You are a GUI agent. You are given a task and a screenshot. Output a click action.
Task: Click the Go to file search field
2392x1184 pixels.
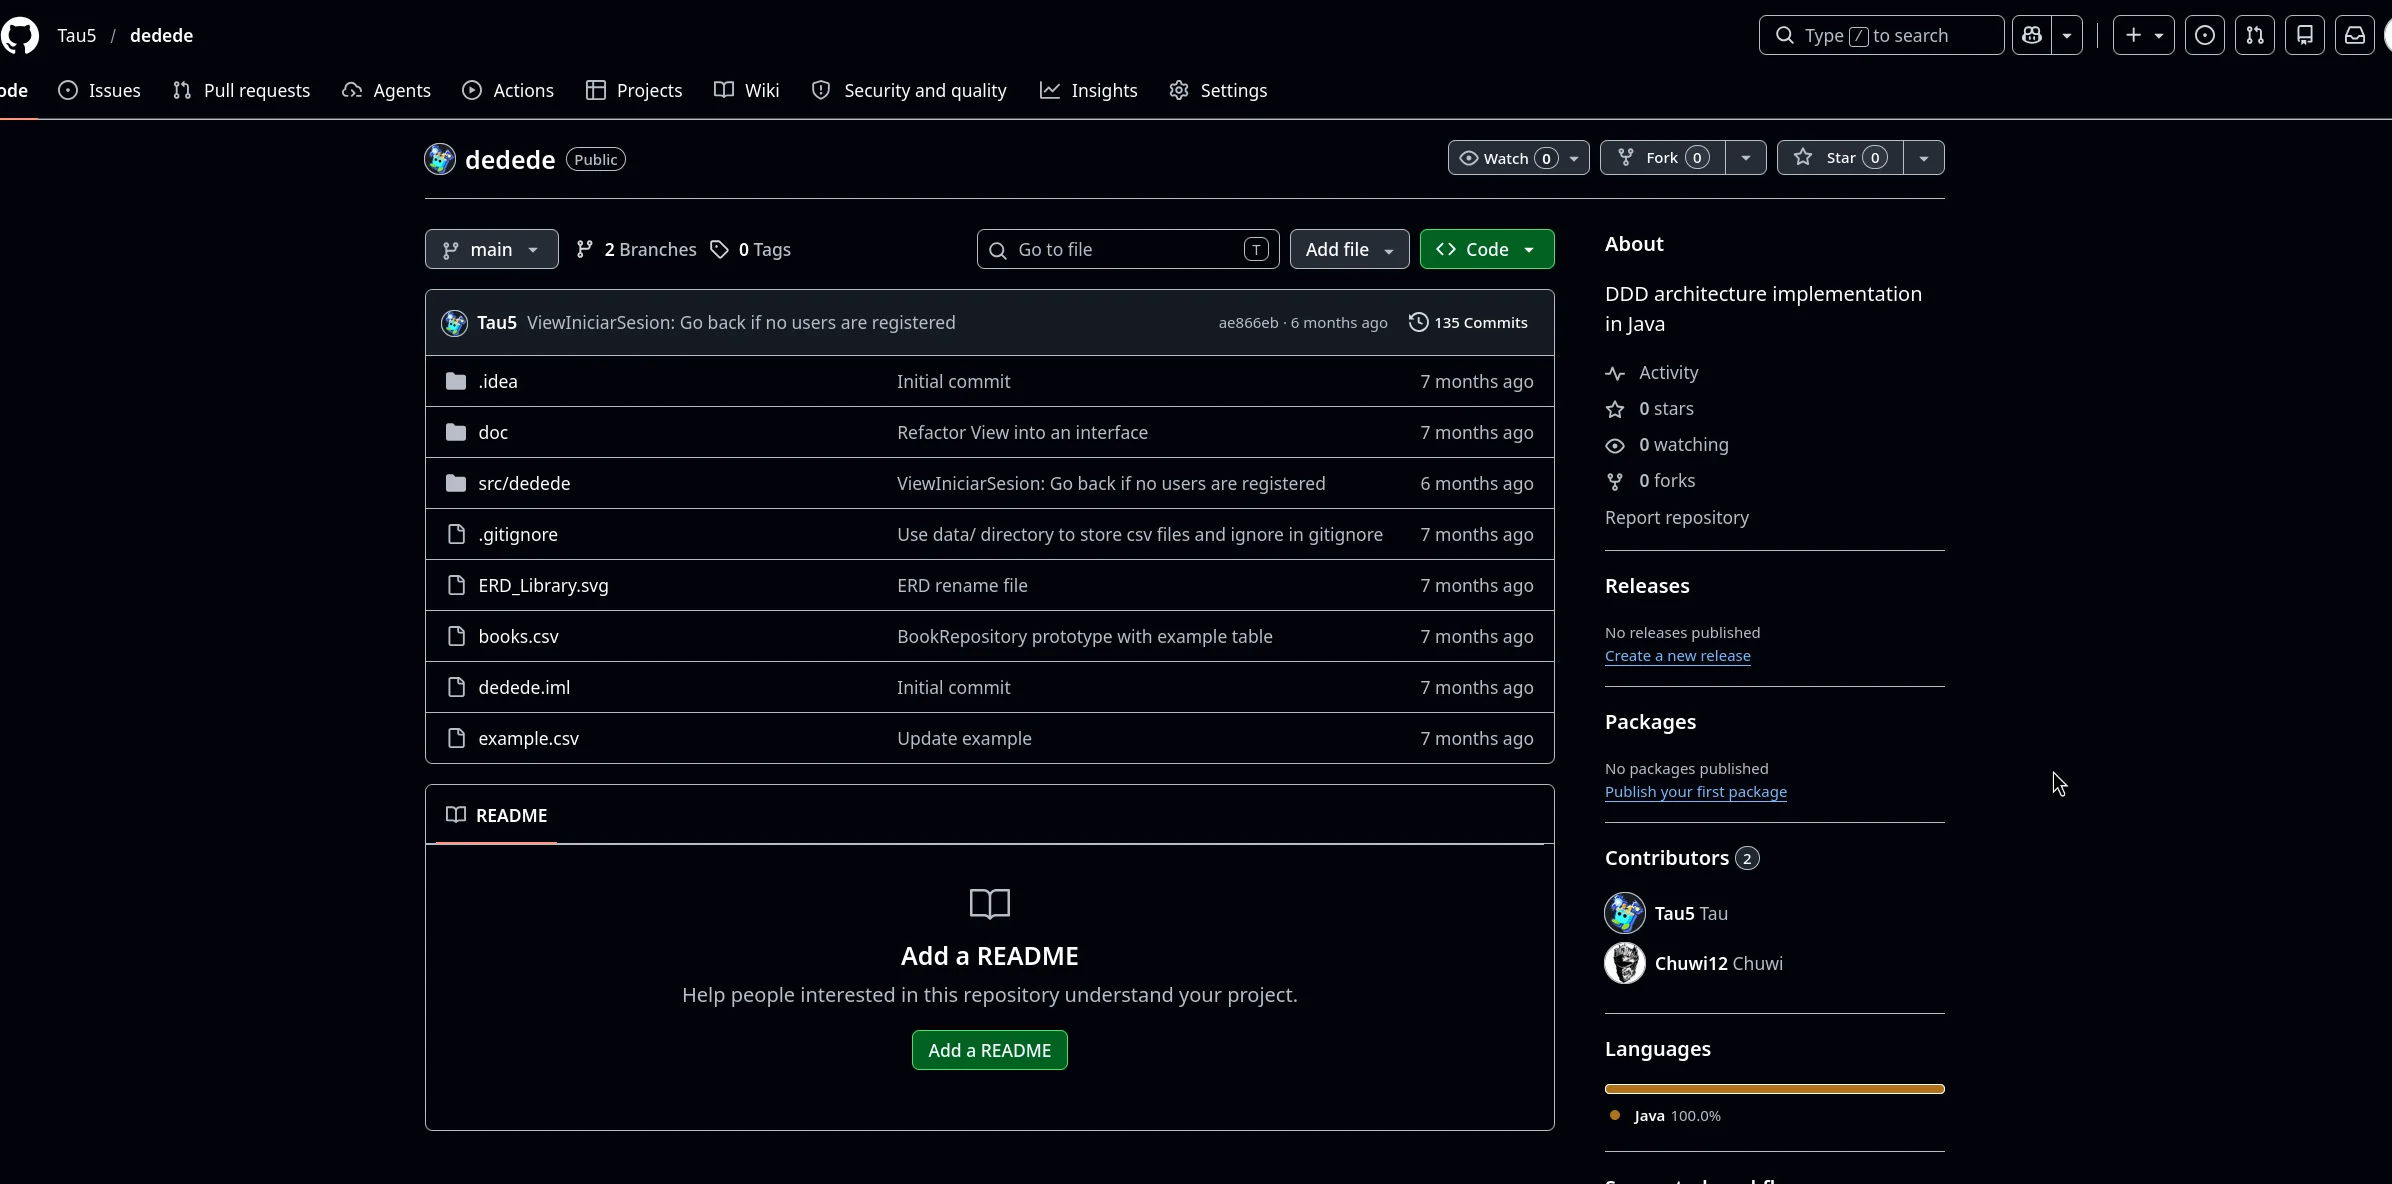click(1128, 249)
